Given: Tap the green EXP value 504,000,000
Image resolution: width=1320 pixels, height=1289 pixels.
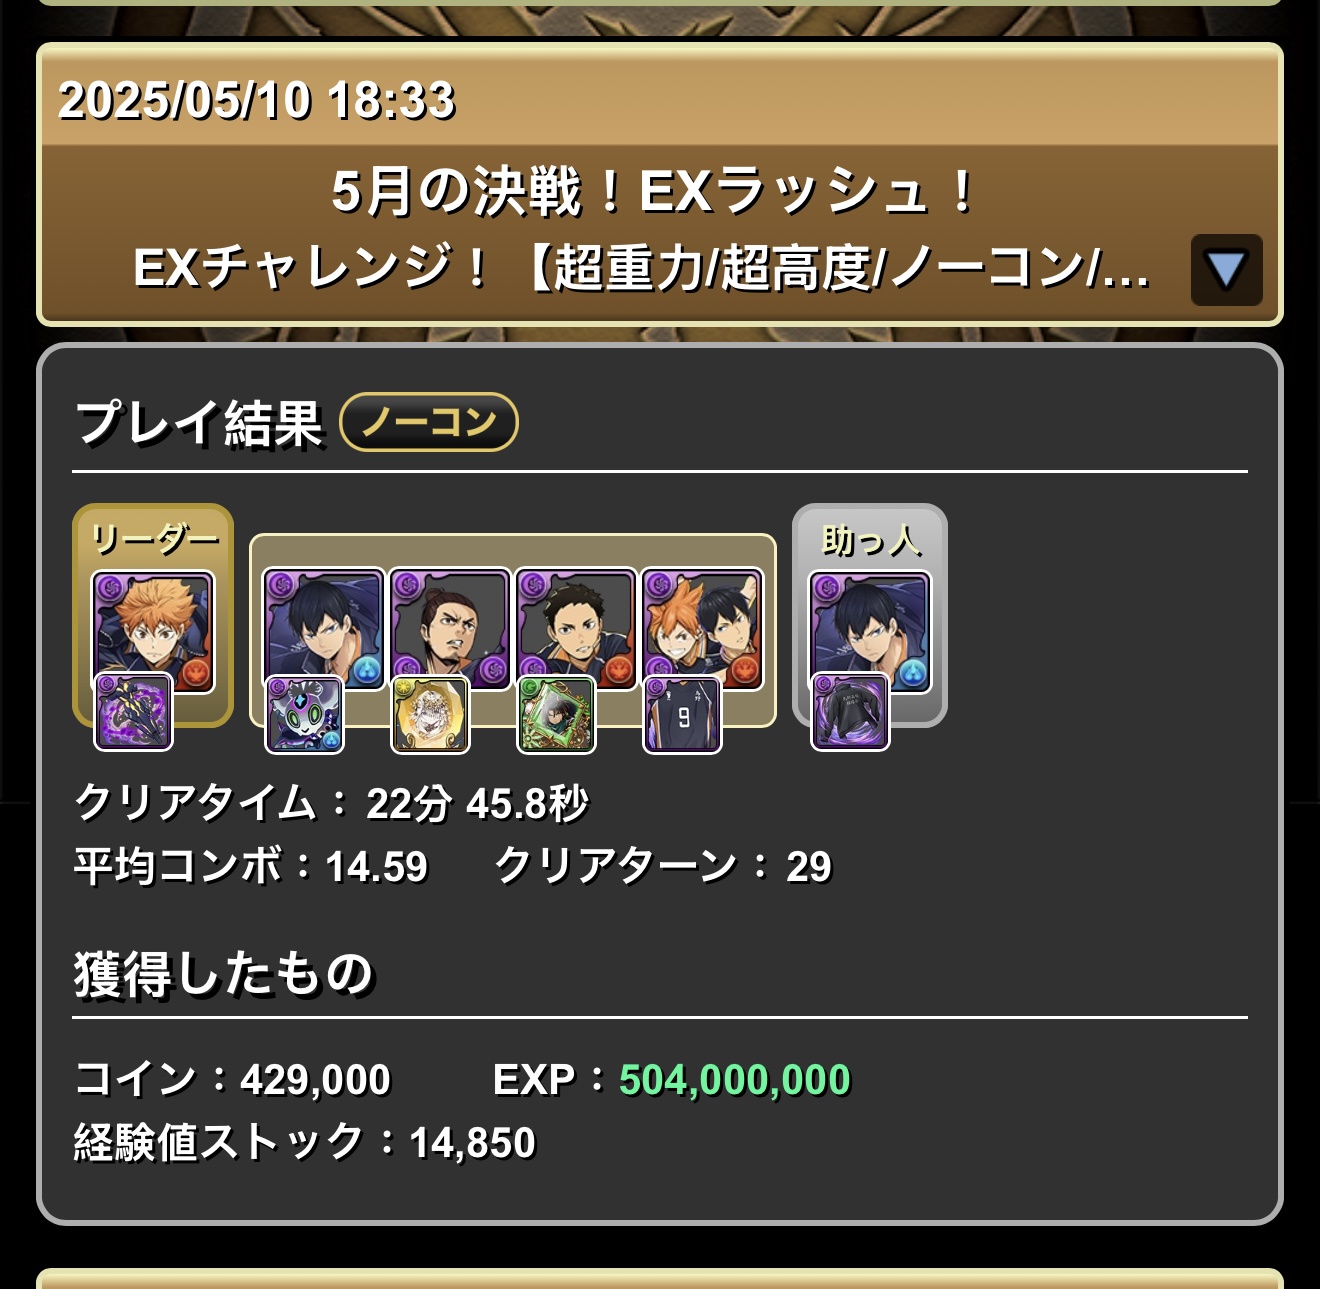Looking at the screenshot, I should (735, 1080).
